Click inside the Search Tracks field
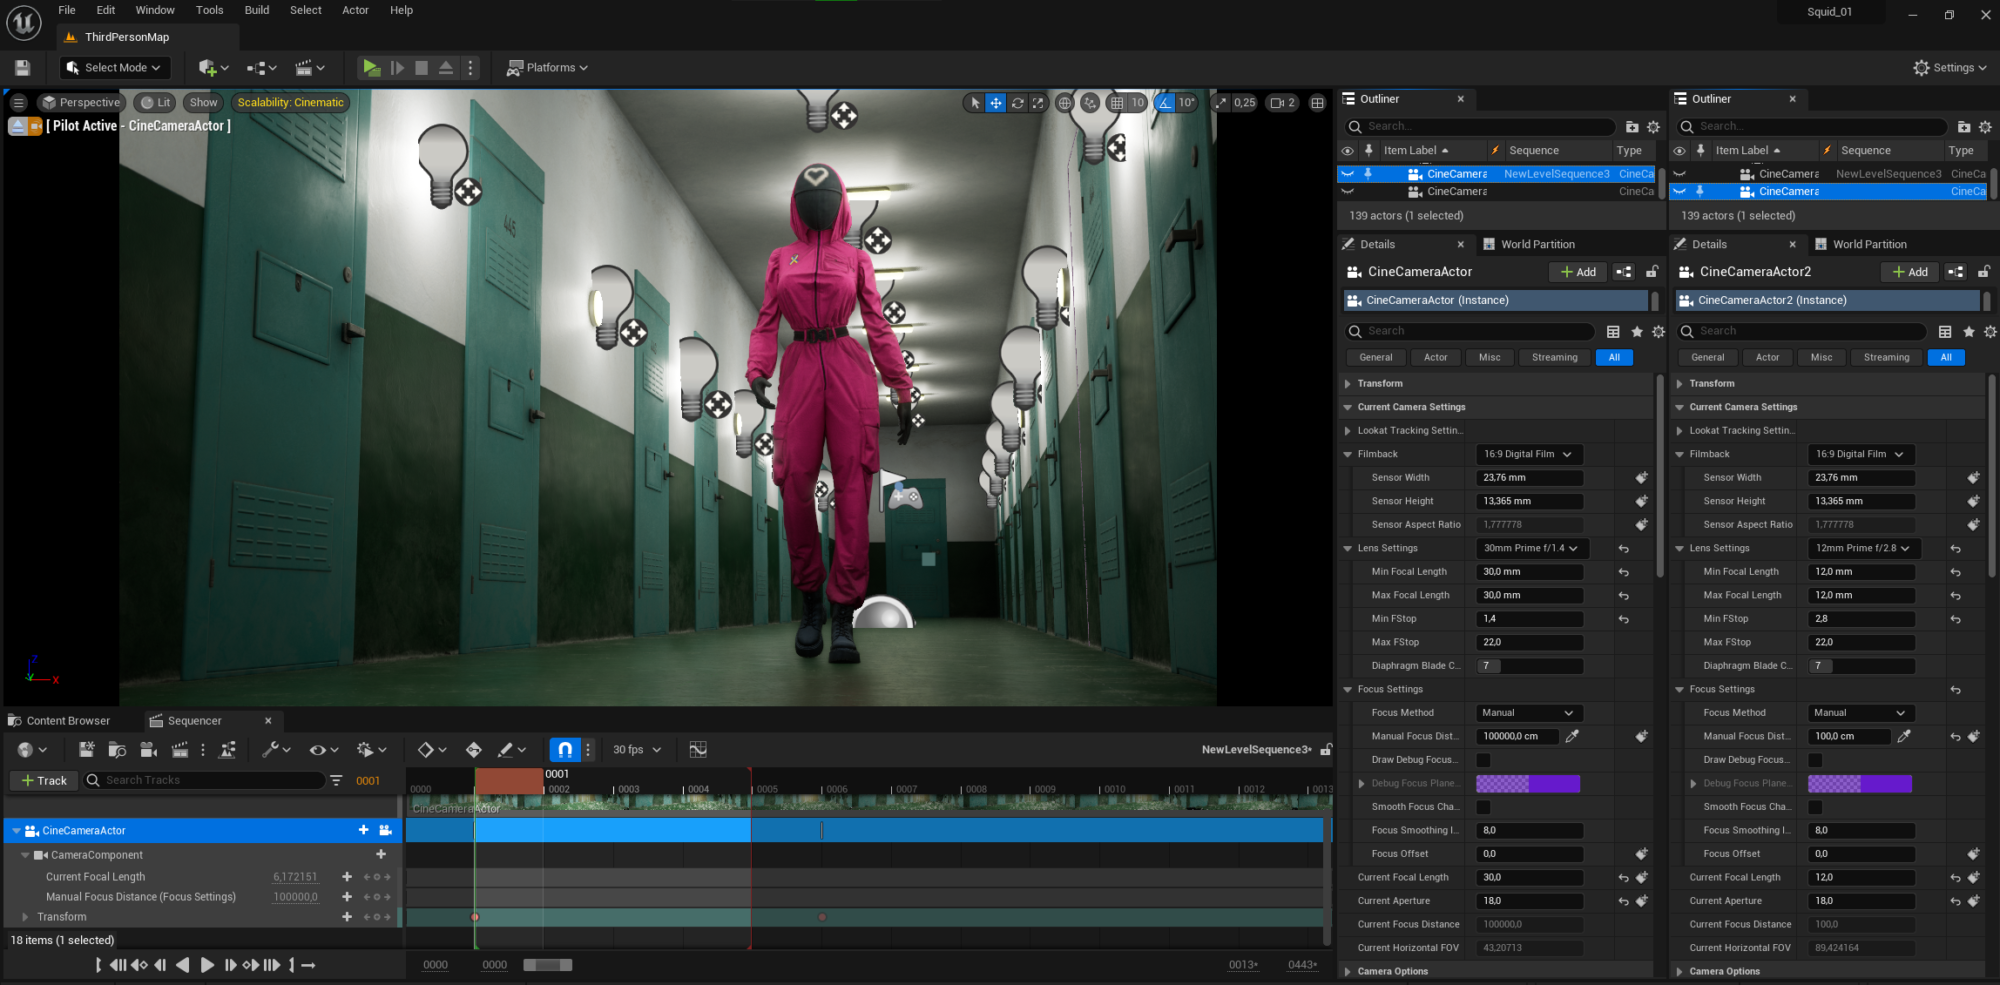2000x985 pixels. tap(200, 780)
